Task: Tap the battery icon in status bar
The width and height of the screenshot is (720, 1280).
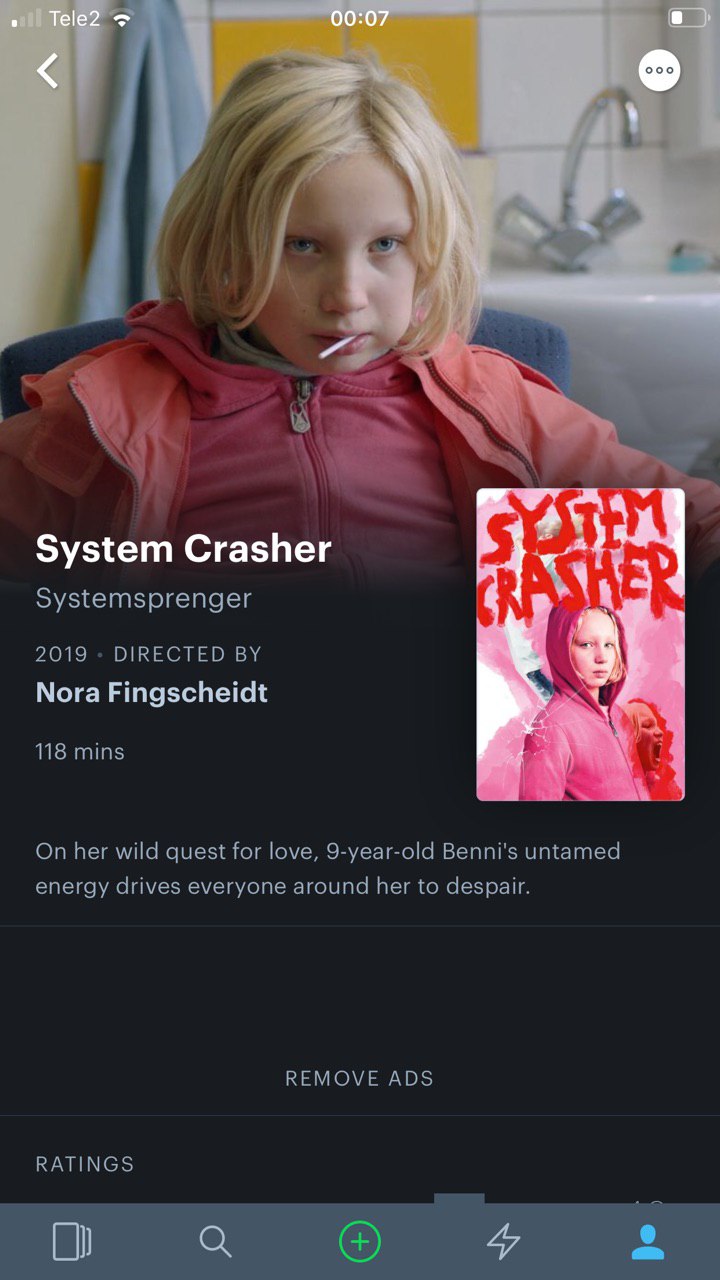Action: (688, 18)
